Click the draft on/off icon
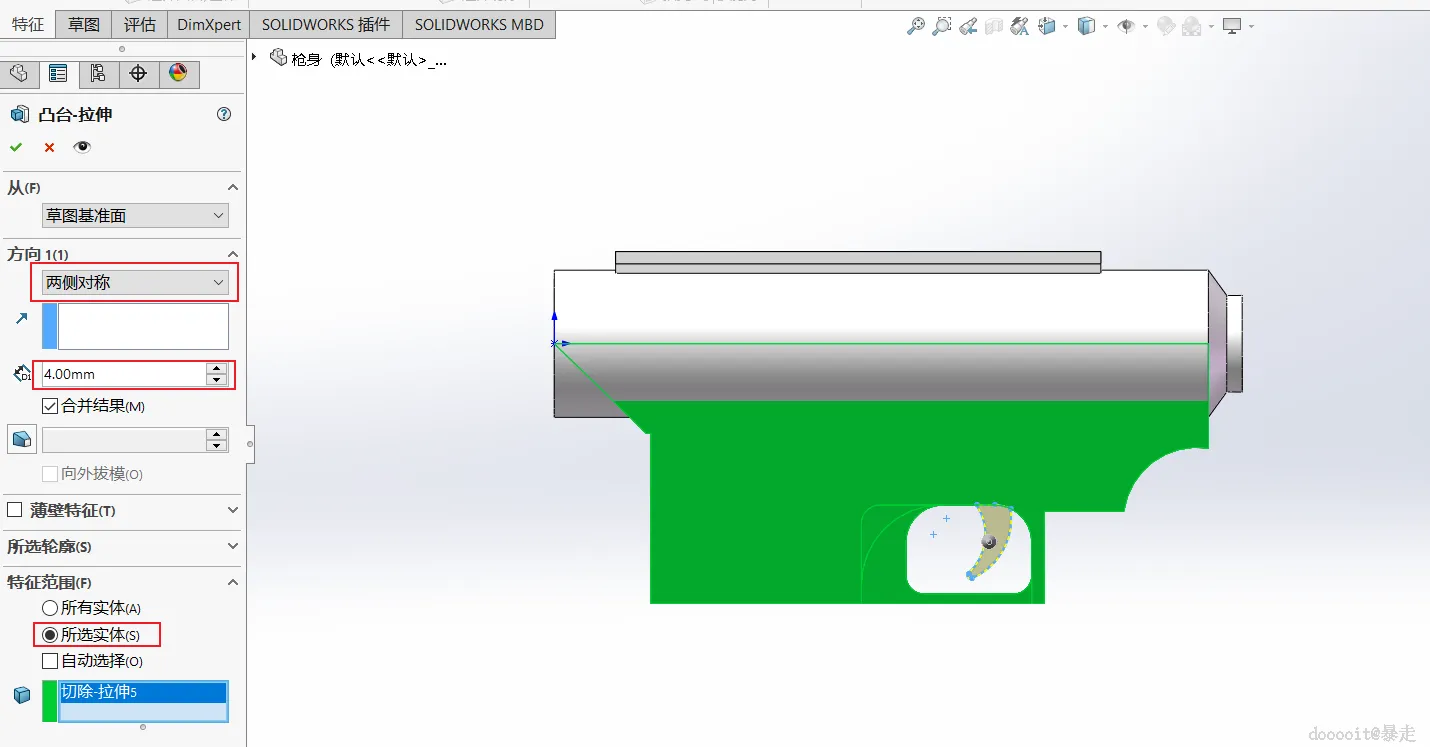The image size is (1430, 747). 22,439
